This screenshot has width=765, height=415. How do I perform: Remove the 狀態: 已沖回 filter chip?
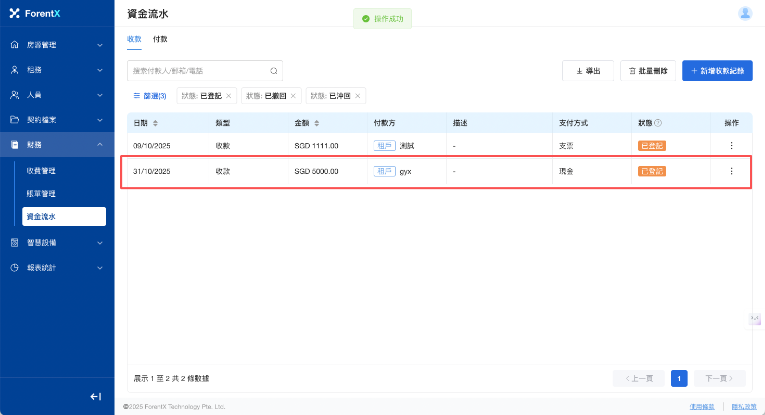click(x=358, y=96)
